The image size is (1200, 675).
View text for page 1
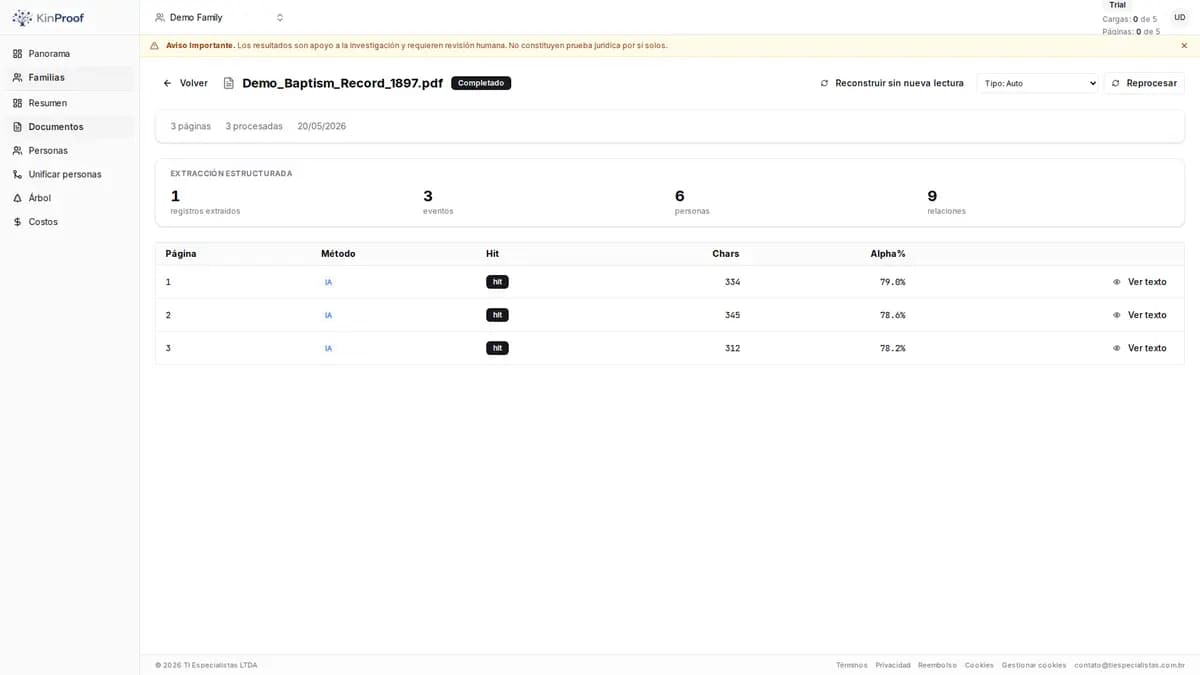point(1140,282)
